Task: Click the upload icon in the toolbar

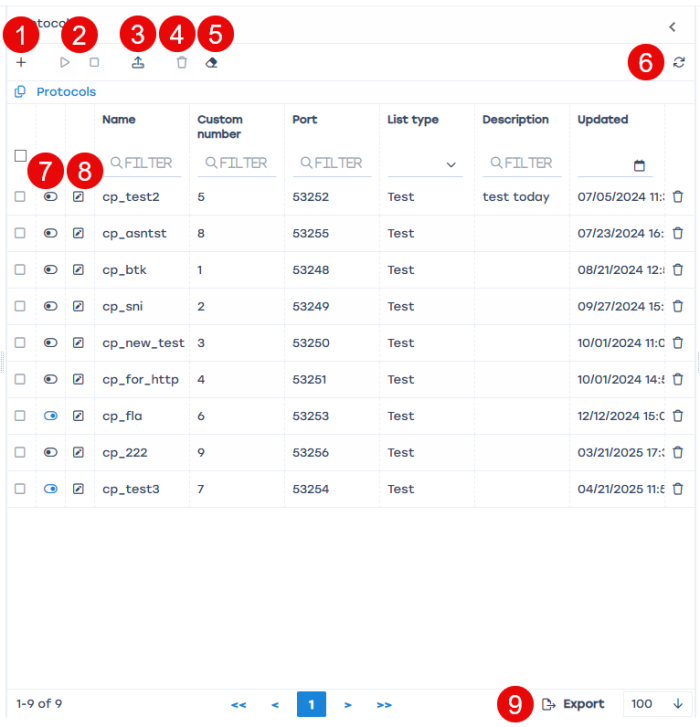Action: tap(138, 62)
